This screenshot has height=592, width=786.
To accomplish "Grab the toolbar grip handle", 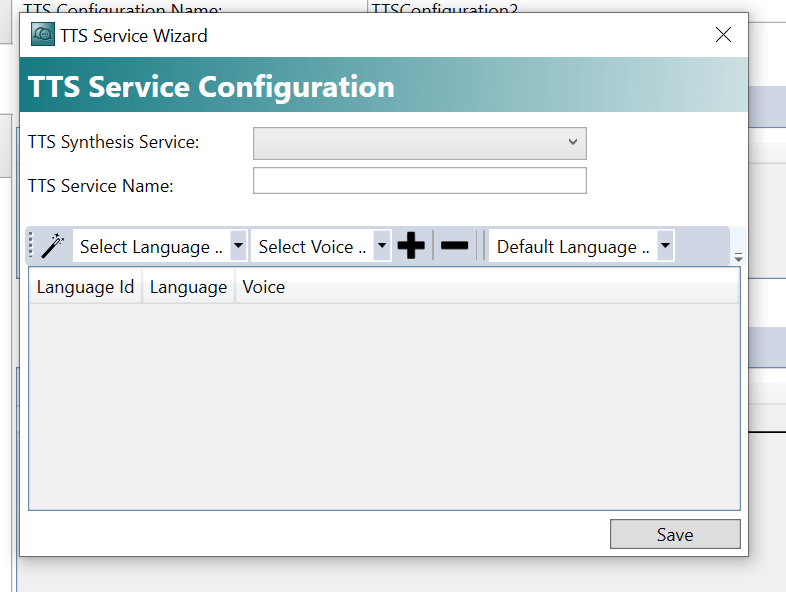I will tap(31, 246).
